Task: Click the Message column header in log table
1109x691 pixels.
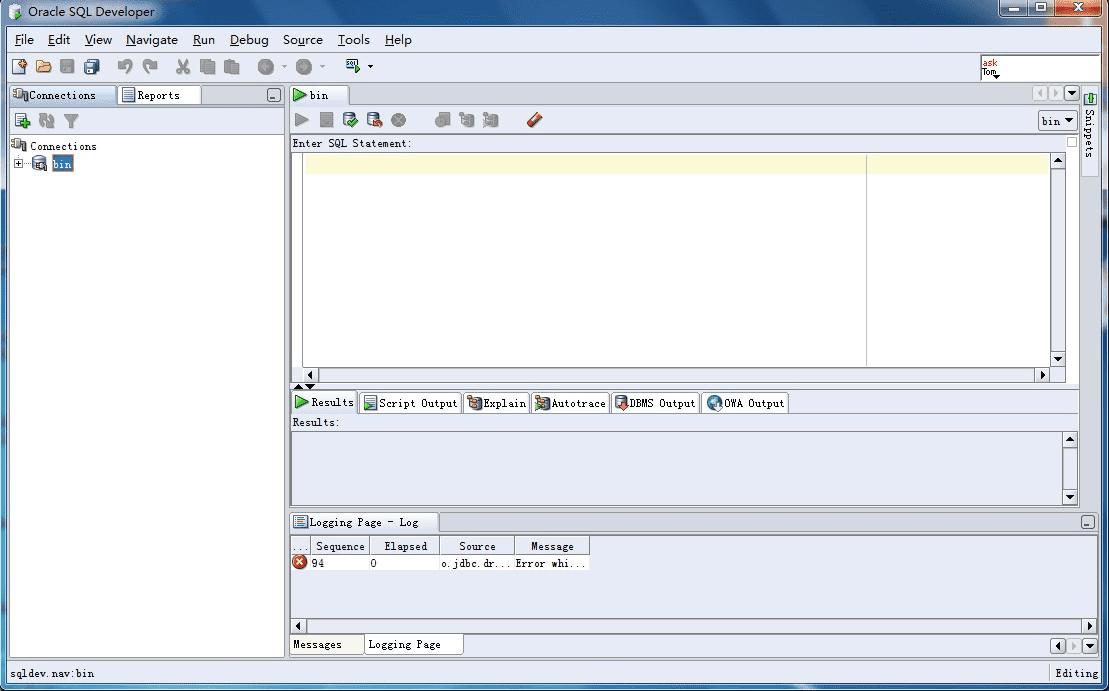Action: click(x=552, y=546)
